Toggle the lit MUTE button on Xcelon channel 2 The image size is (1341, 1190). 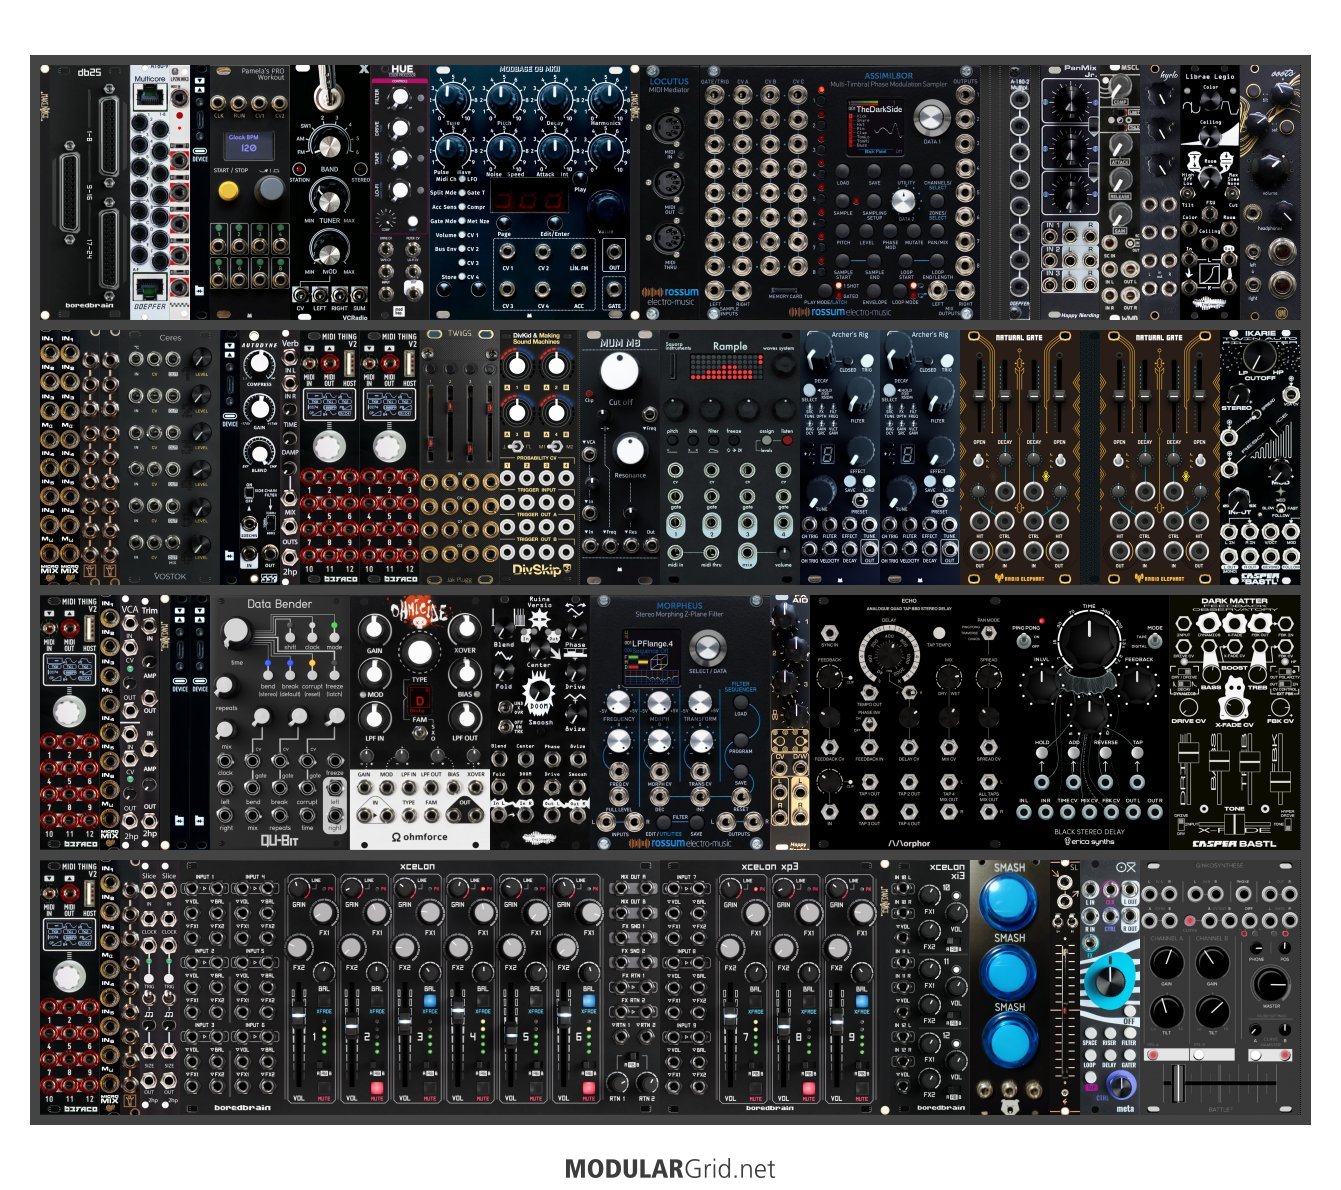(377, 1088)
